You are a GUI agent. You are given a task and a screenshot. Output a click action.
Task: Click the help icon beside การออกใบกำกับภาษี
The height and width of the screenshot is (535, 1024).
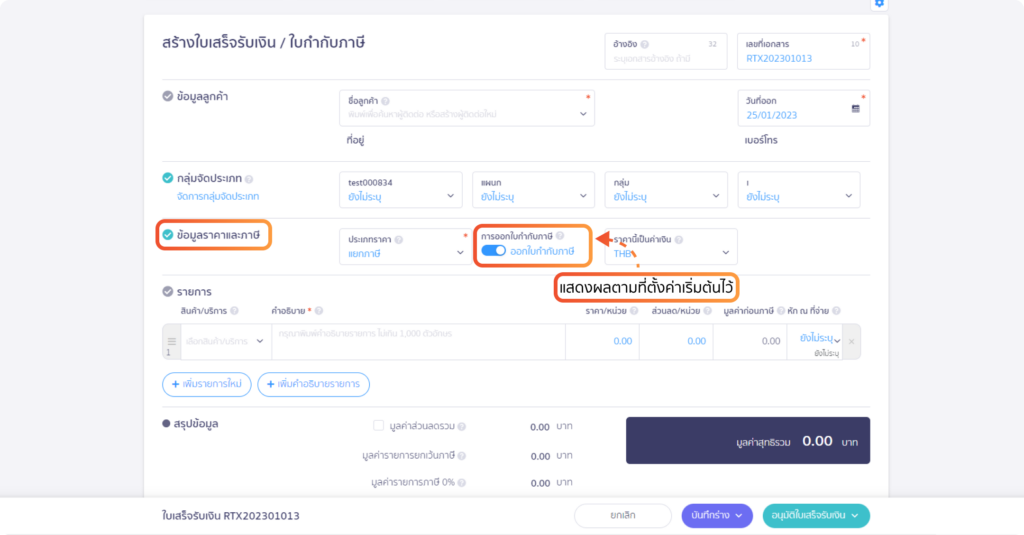coord(560,236)
